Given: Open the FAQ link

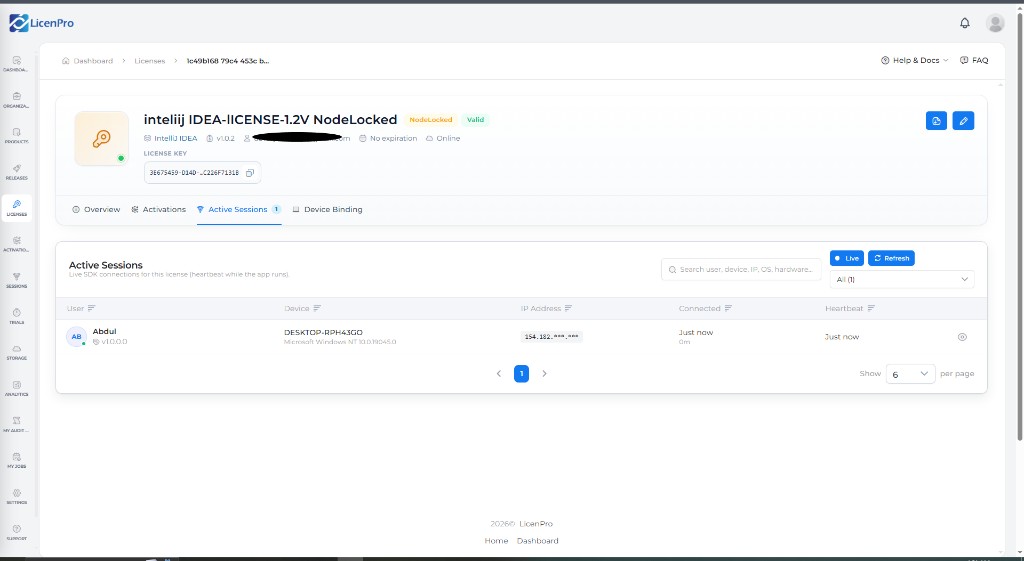Looking at the screenshot, I should pyautogui.click(x=974, y=60).
